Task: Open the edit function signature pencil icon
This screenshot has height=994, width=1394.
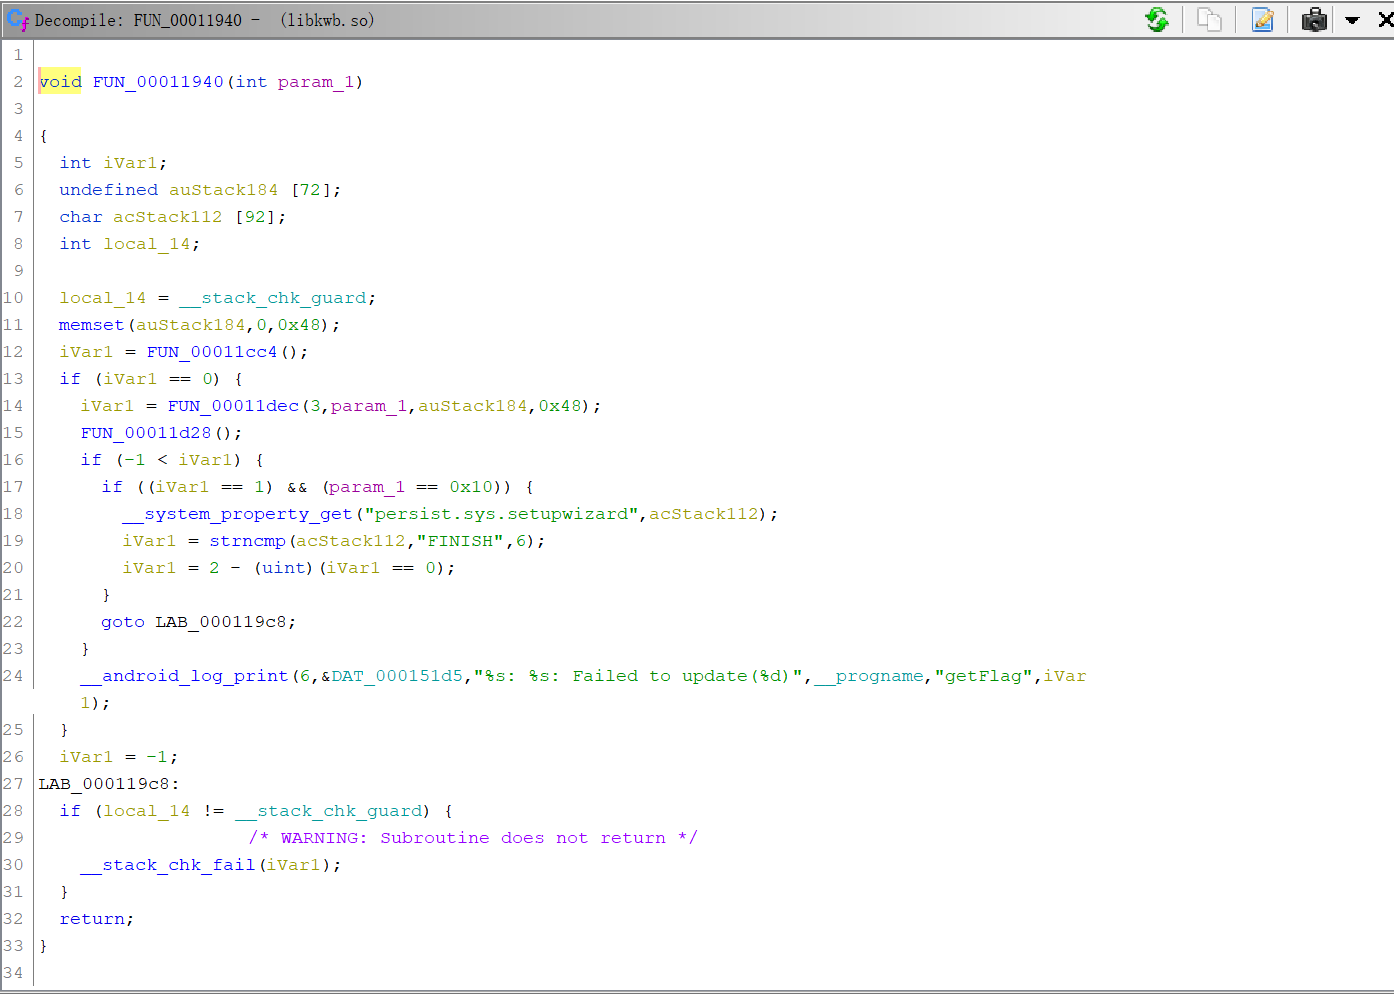Action: (x=1263, y=20)
